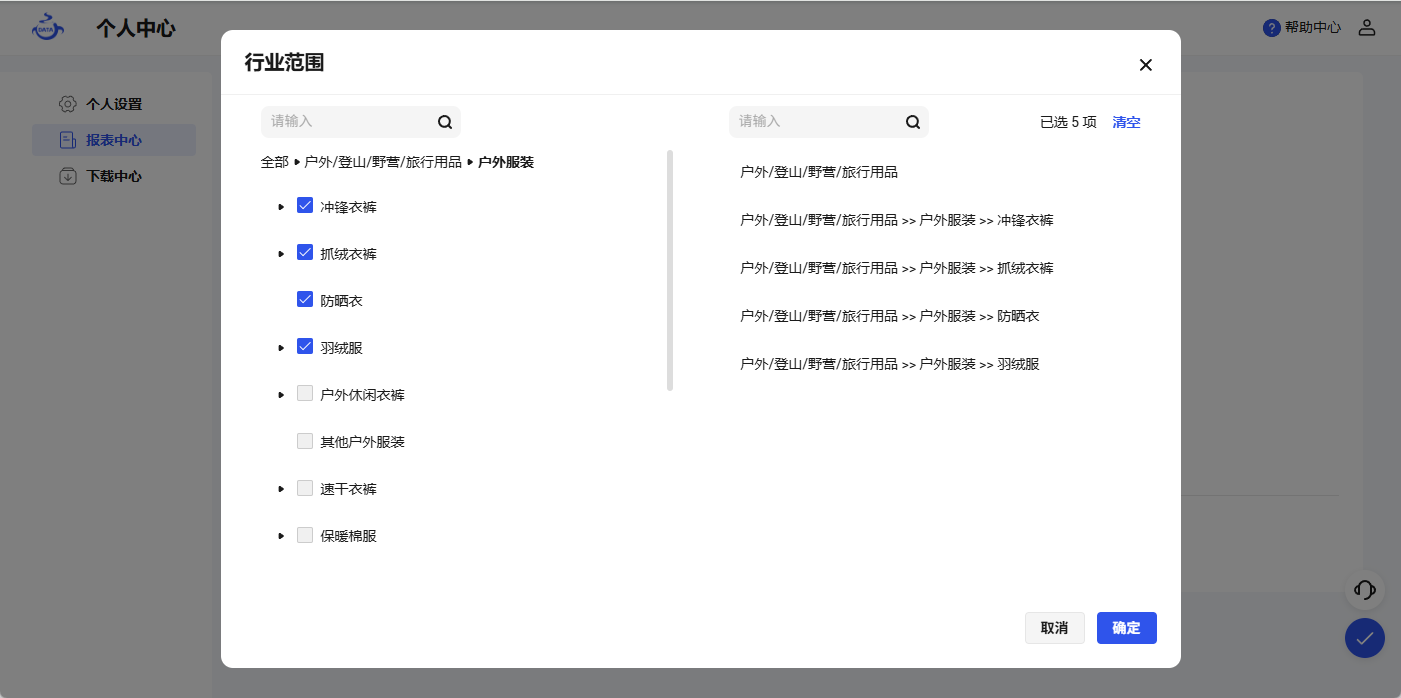Open the help center question mark icon
This screenshot has width=1401, height=698.
pyautogui.click(x=1272, y=28)
